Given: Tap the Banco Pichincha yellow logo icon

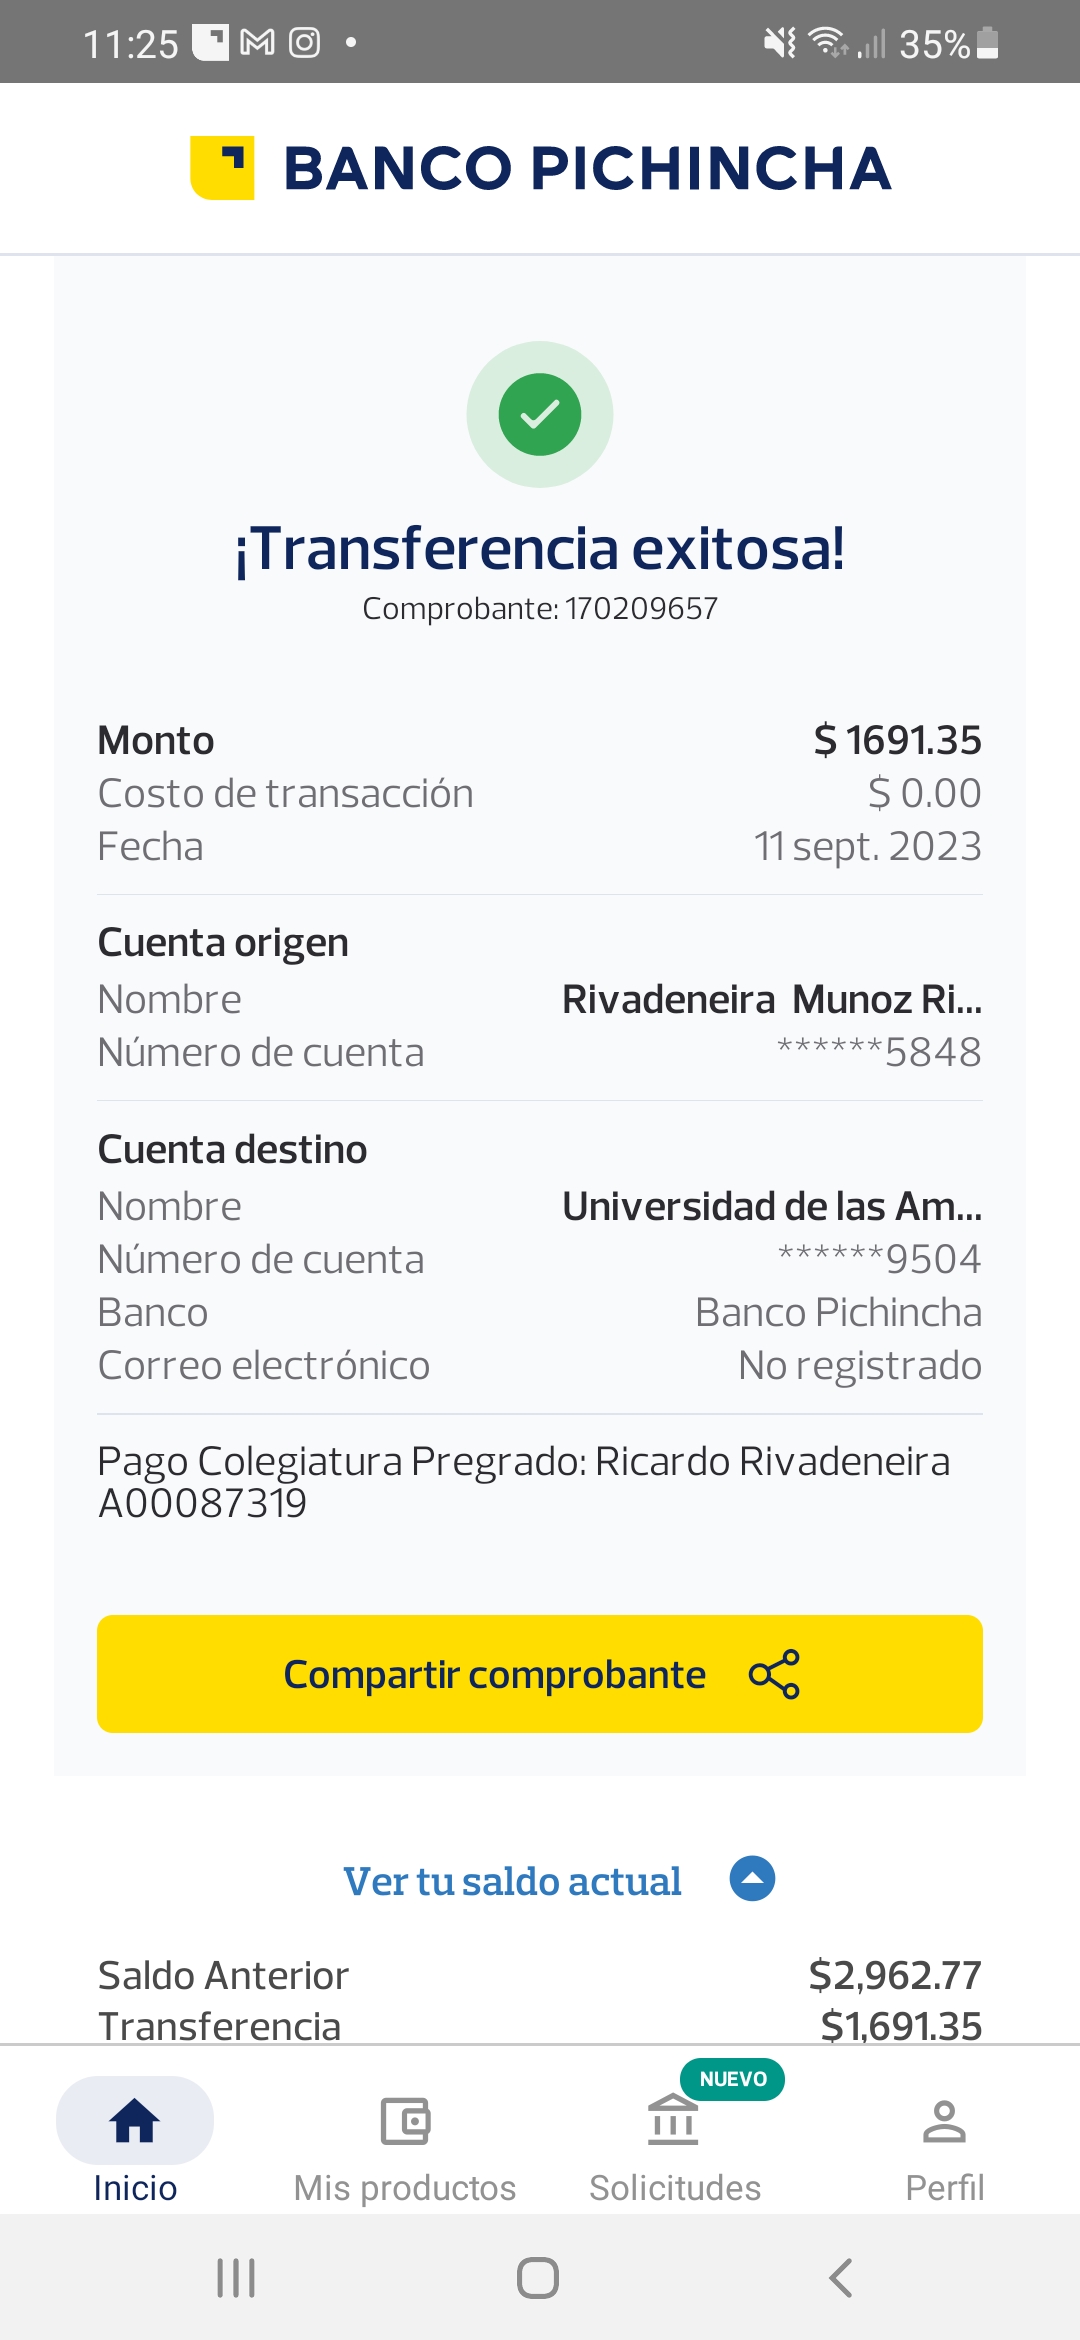Looking at the screenshot, I should pyautogui.click(x=222, y=167).
